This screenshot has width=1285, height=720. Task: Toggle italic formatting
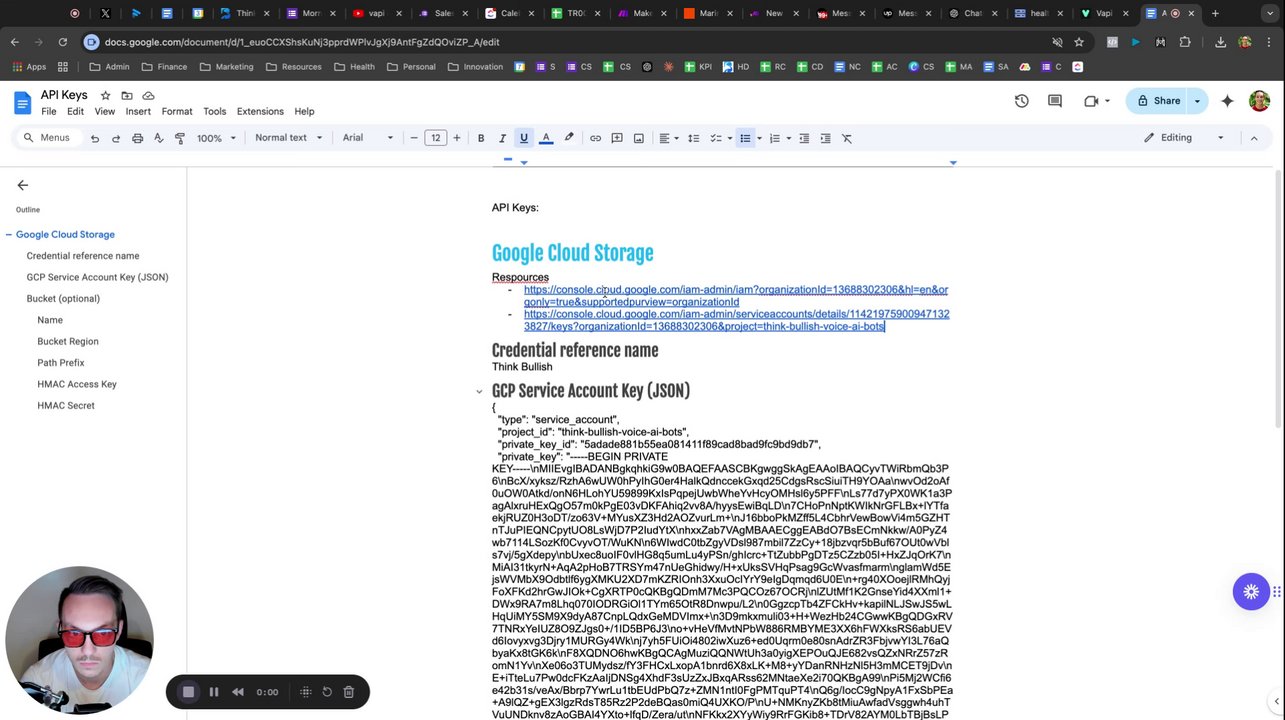[502, 138]
